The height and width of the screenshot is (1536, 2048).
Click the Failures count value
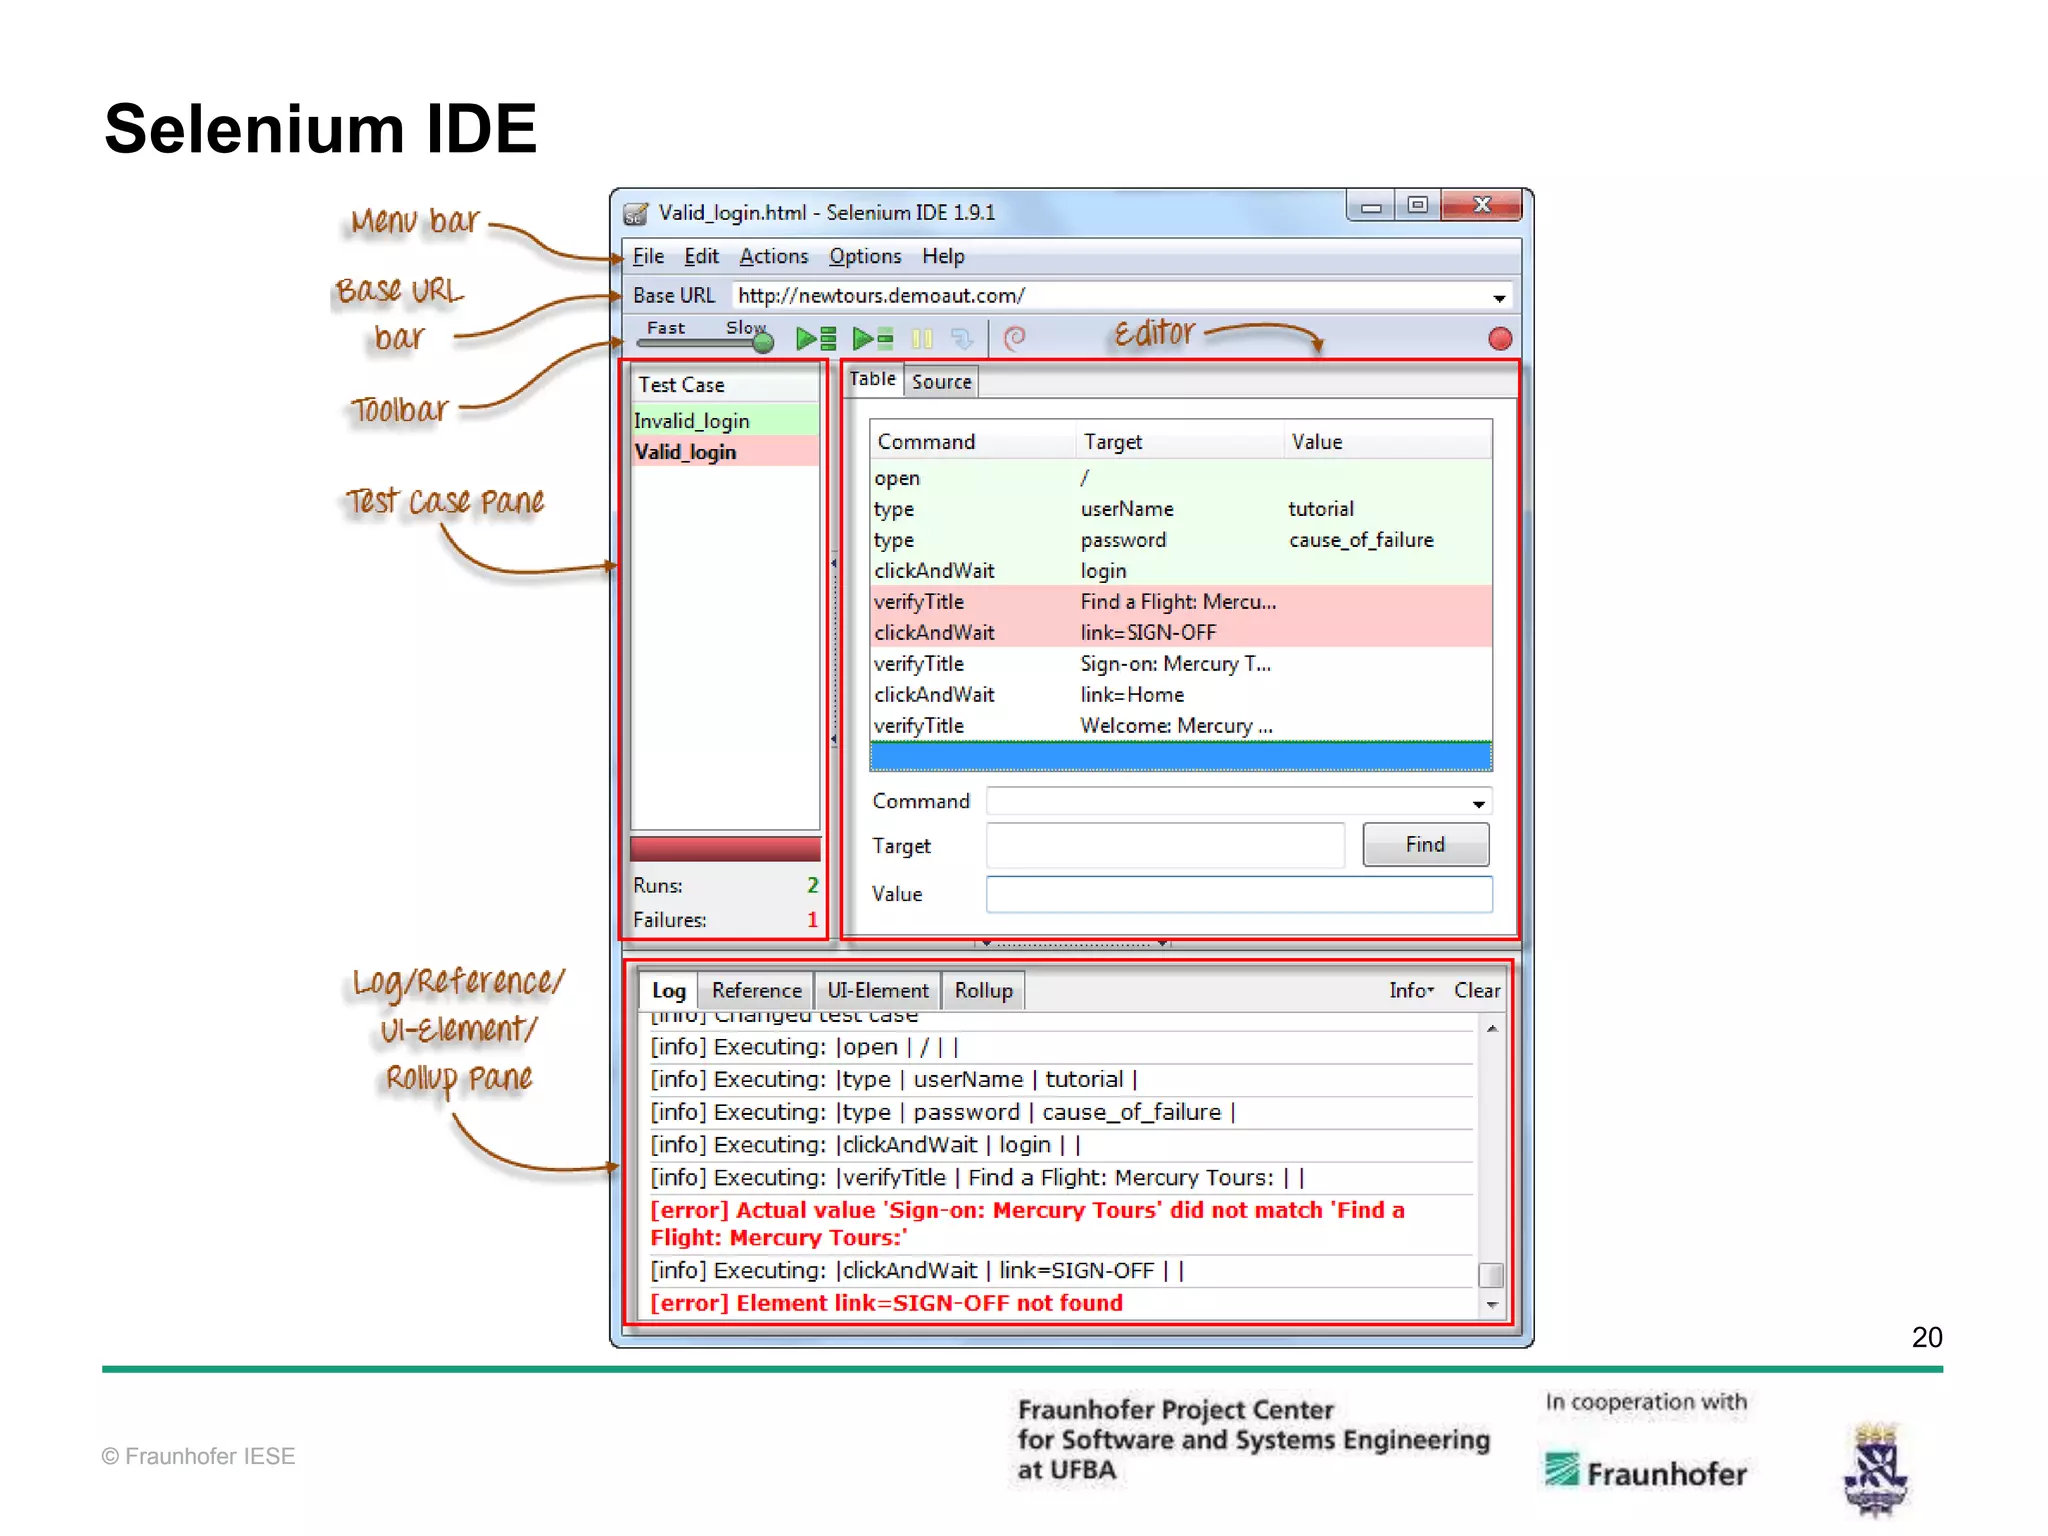tap(812, 920)
